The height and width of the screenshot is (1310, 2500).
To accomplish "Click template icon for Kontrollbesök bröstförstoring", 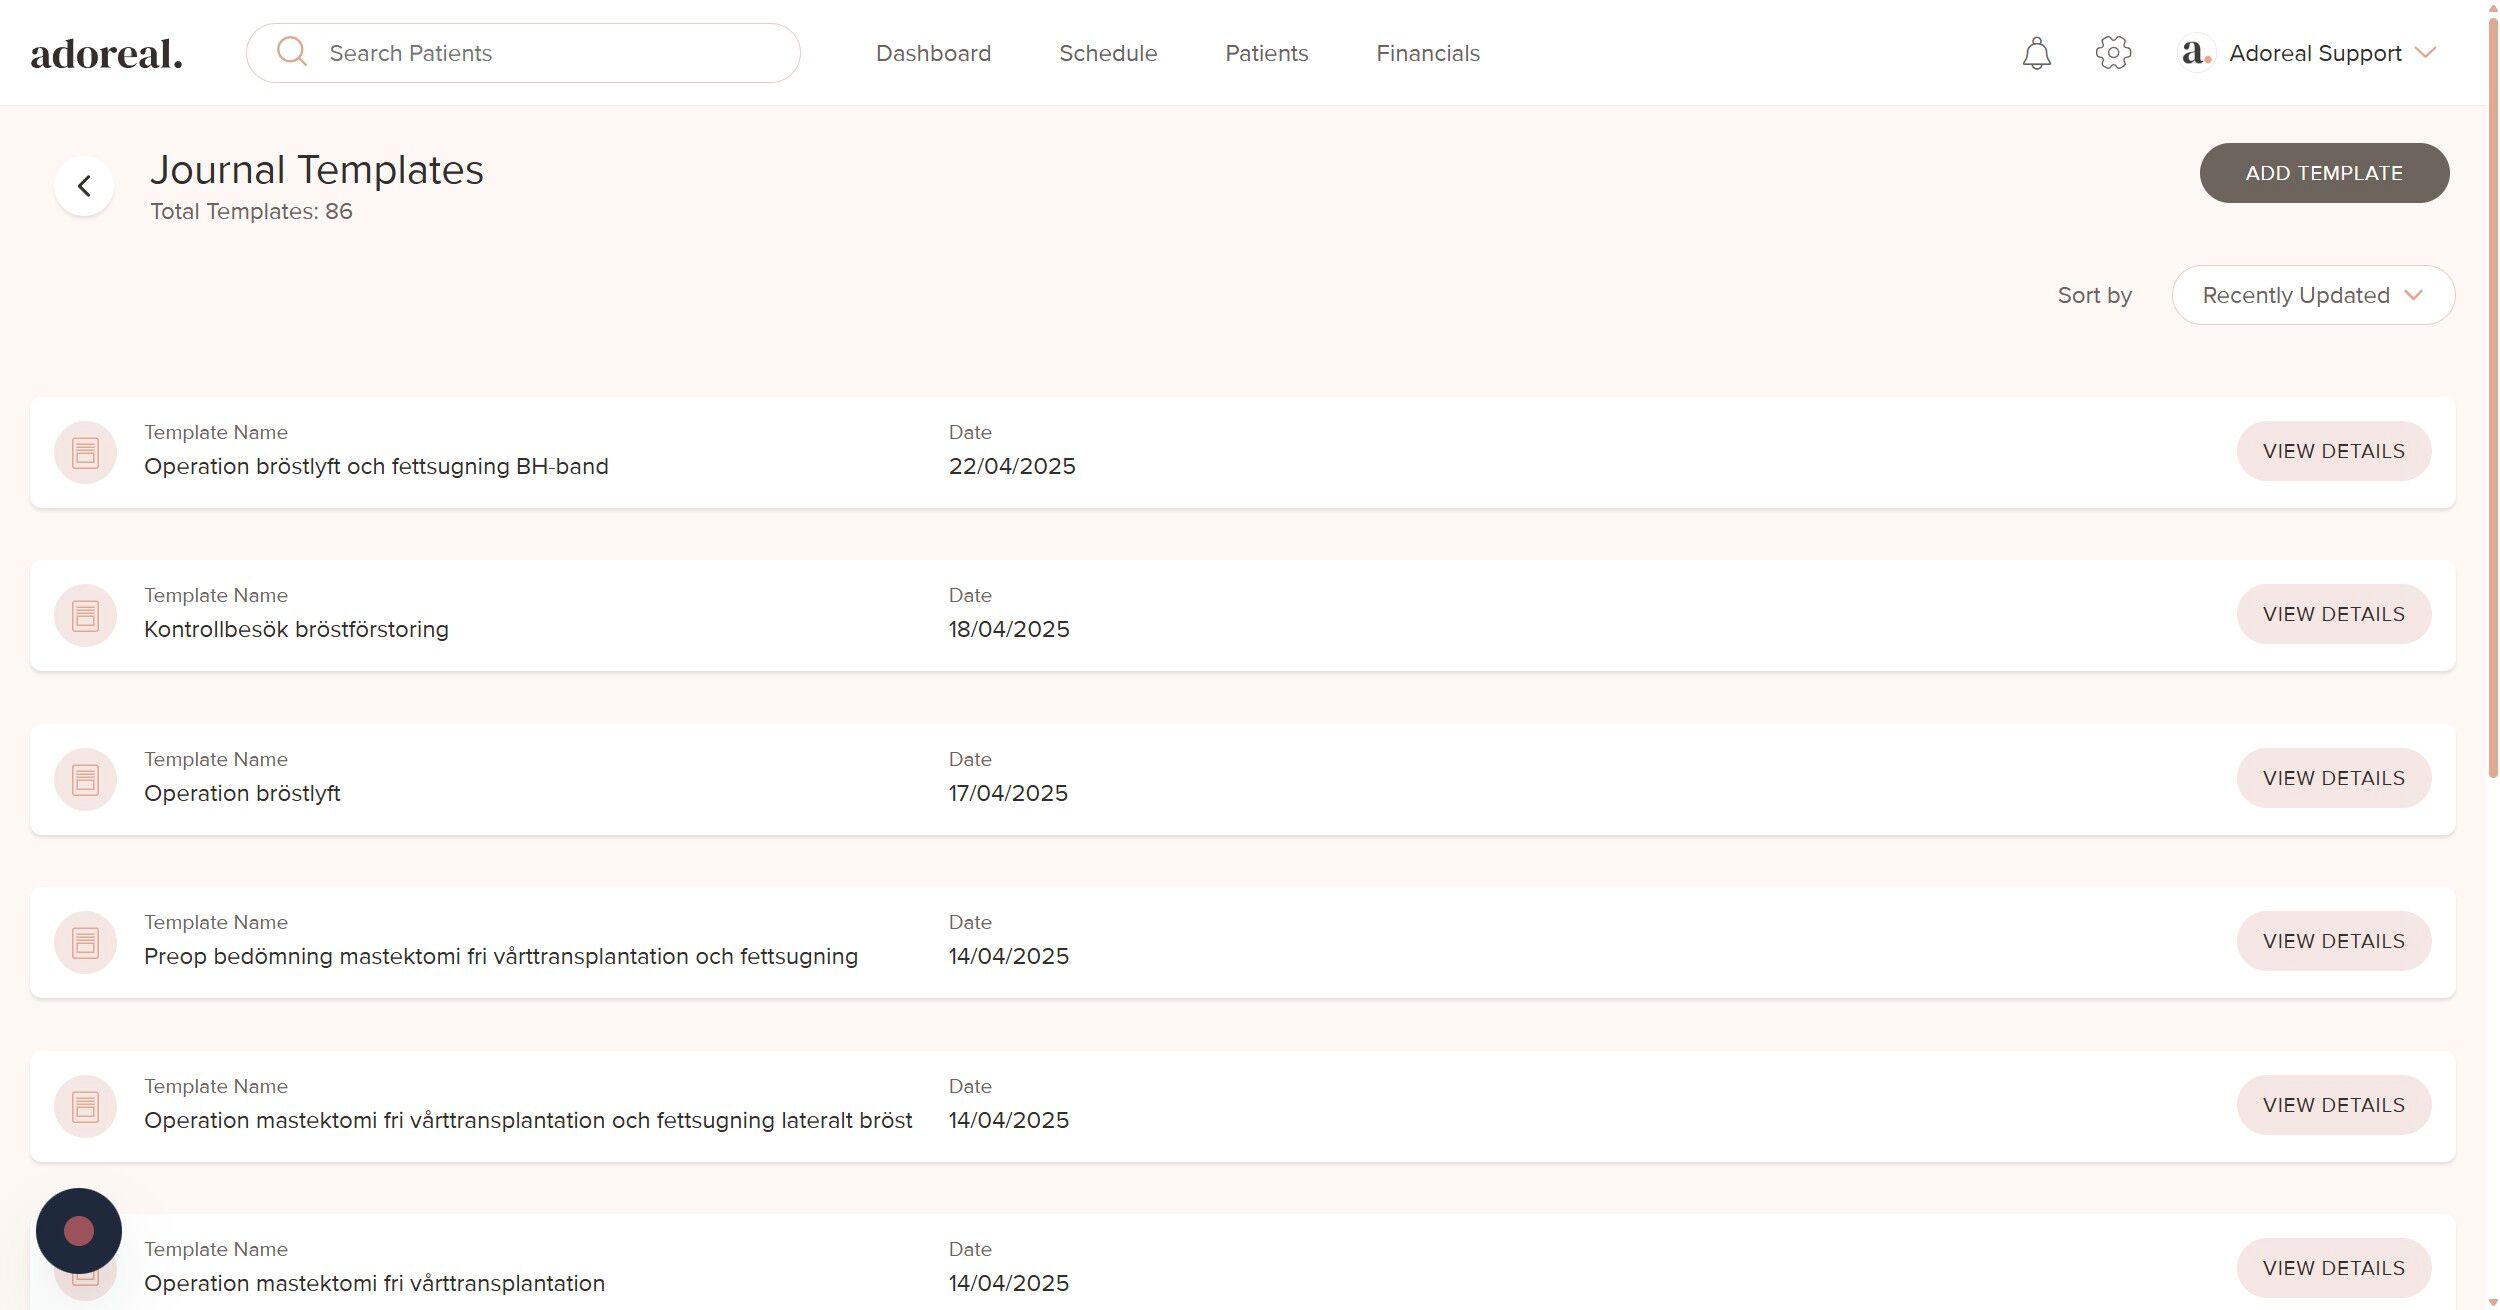I will coord(85,616).
